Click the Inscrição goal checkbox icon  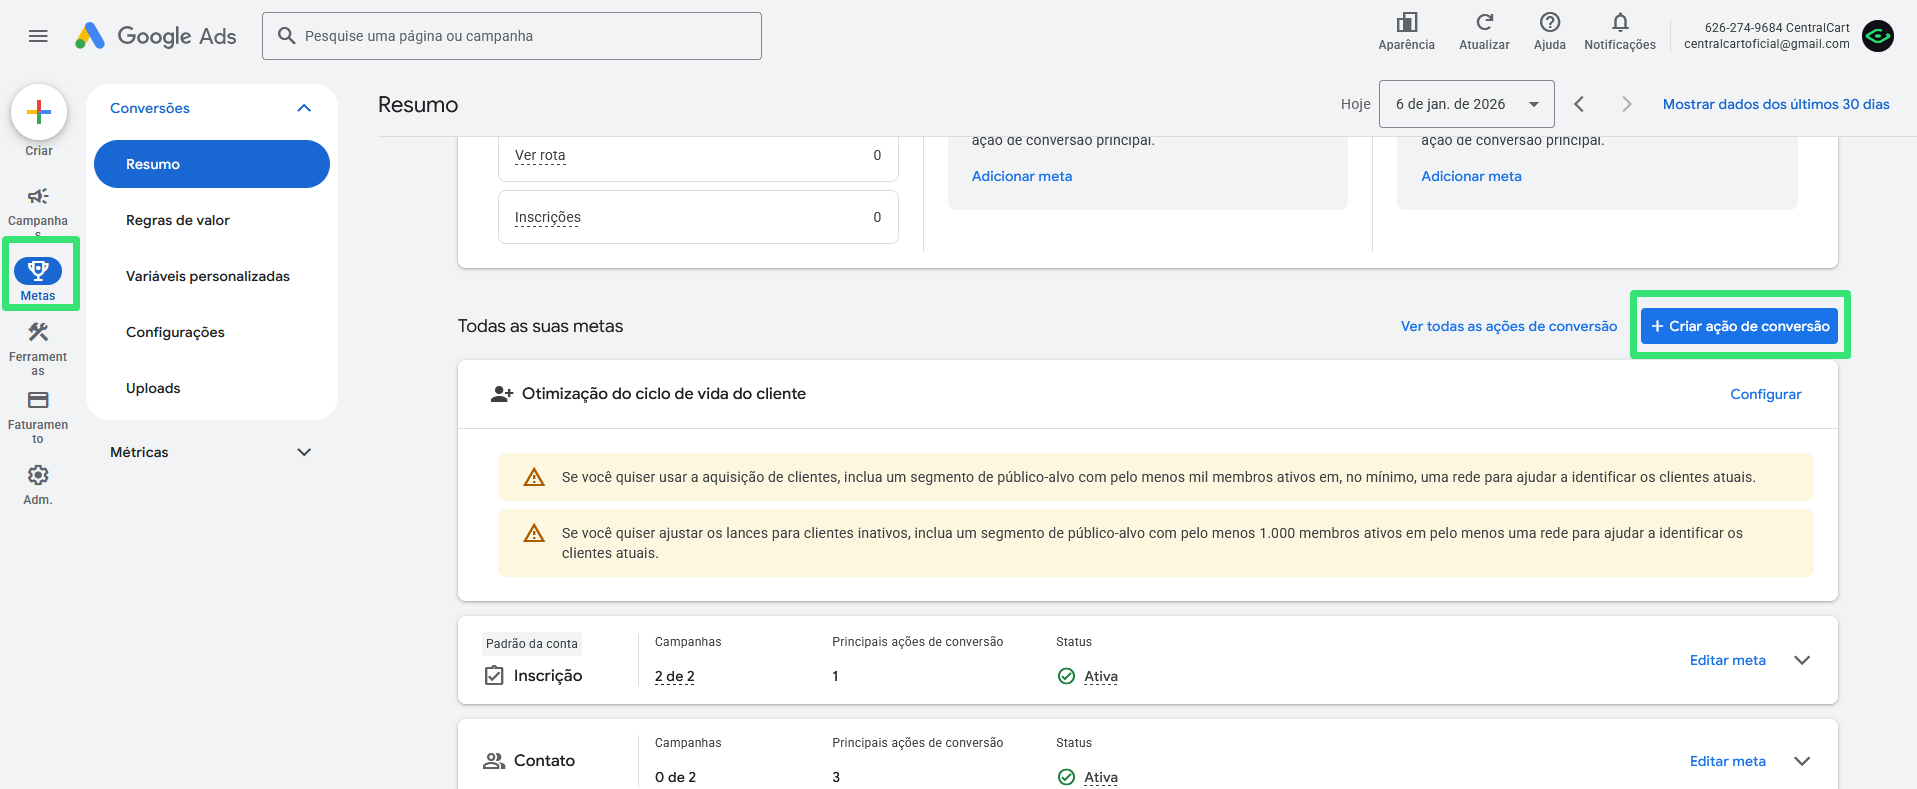494,675
